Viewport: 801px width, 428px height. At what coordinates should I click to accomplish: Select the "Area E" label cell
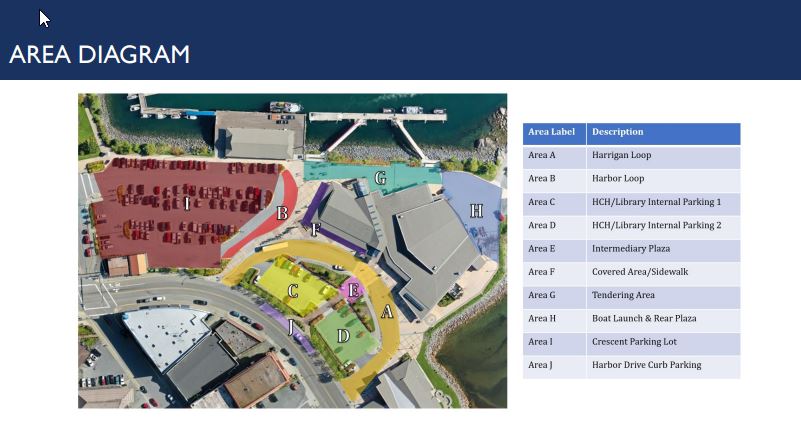click(542, 249)
